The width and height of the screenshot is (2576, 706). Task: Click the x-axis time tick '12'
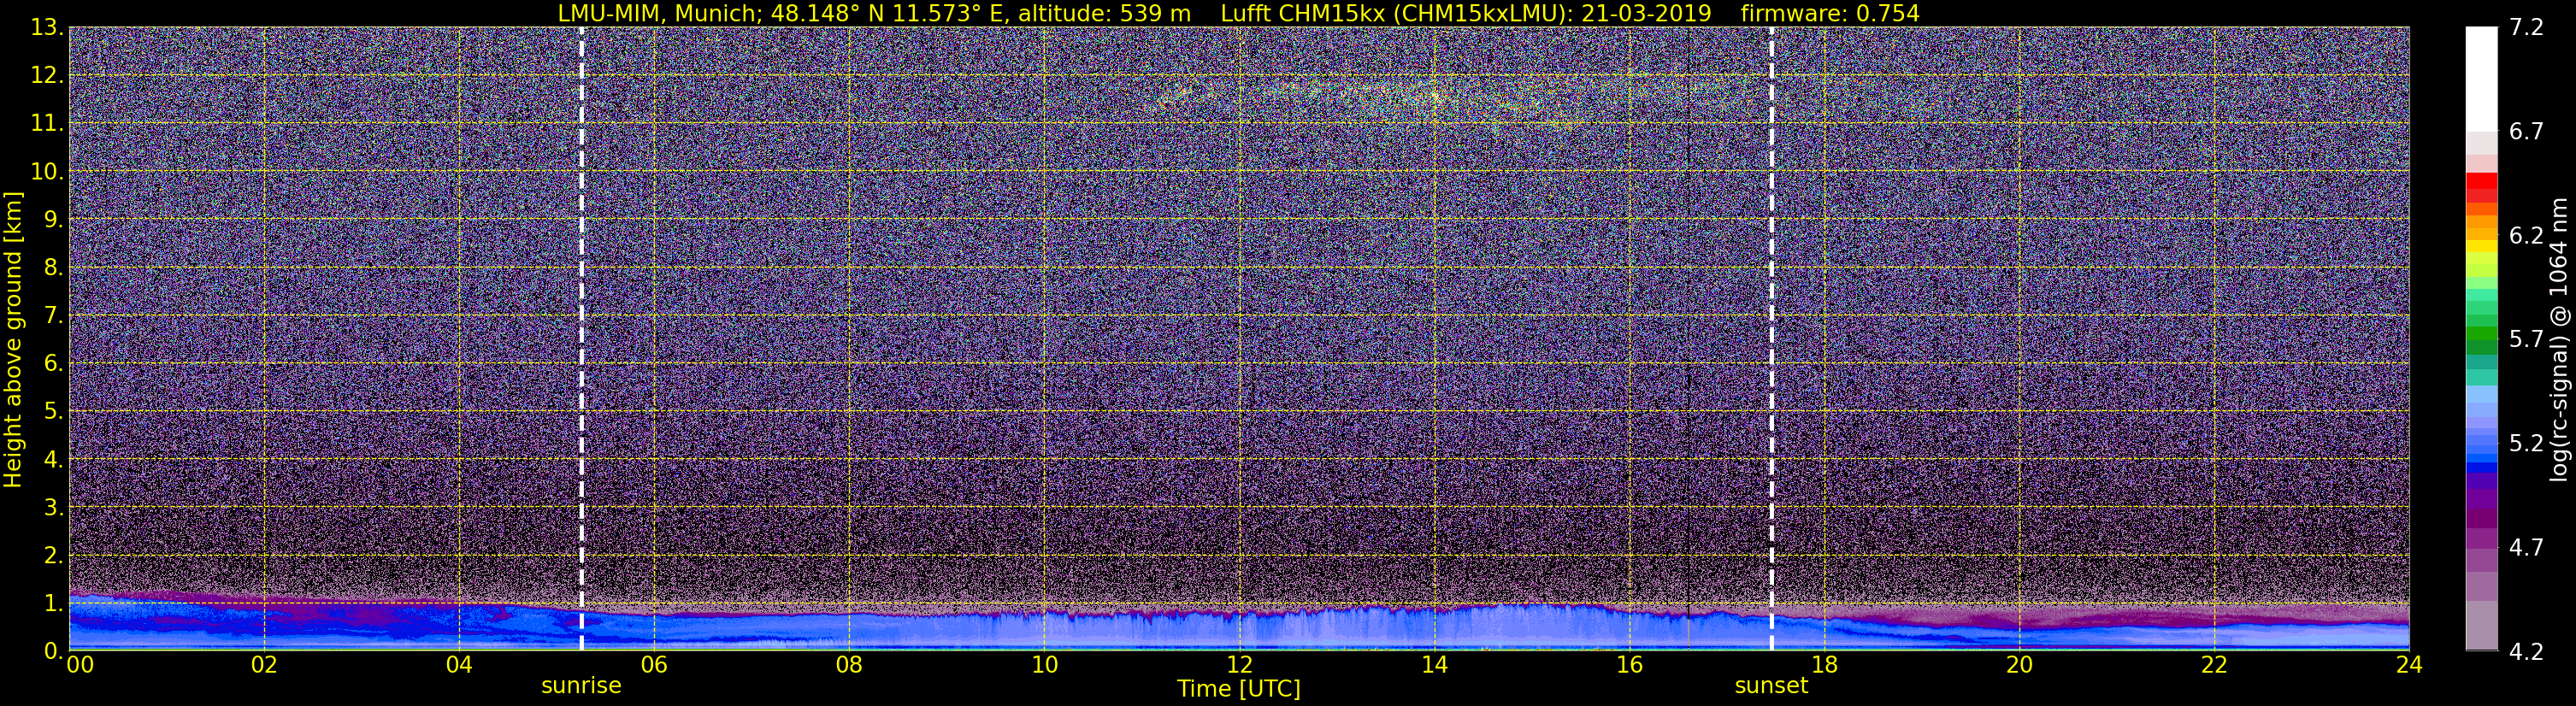(x=1239, y=666)
